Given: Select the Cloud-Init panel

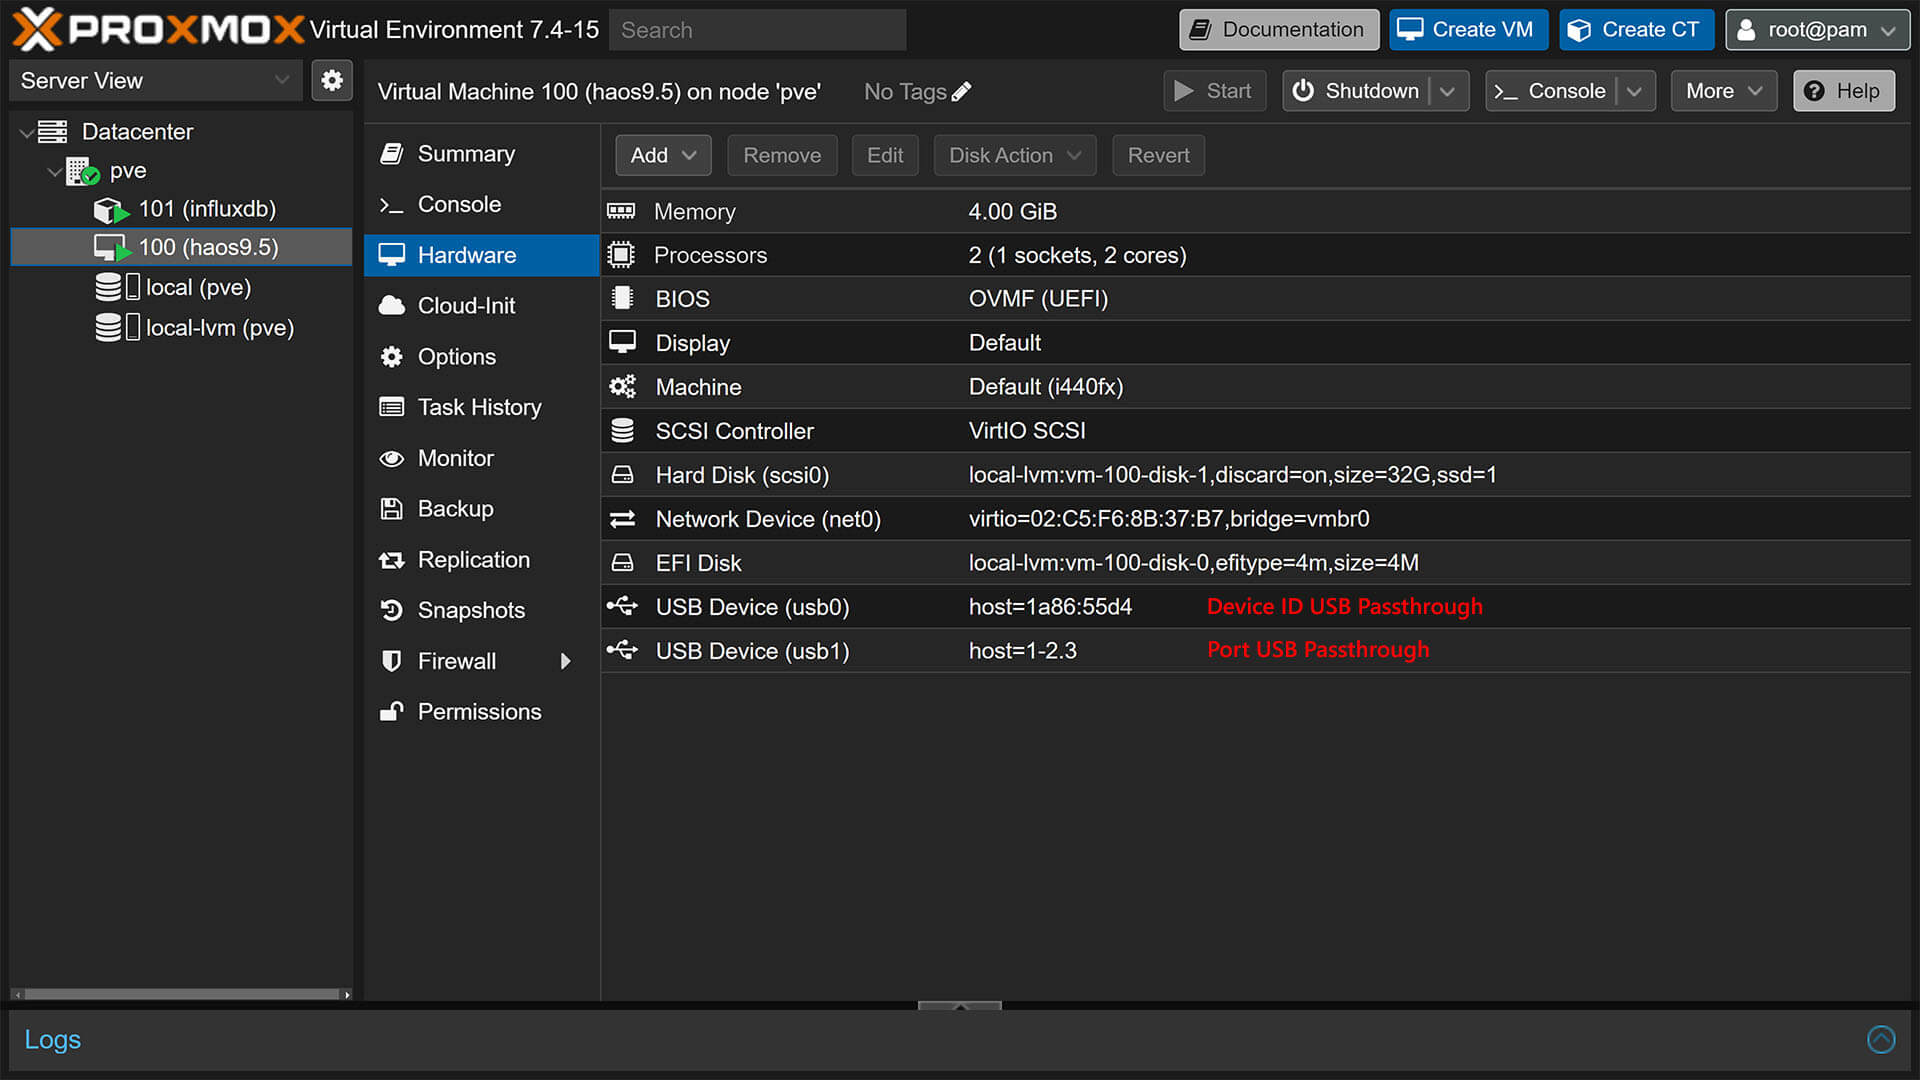Looking at the screenshot, I should point(465,305).
